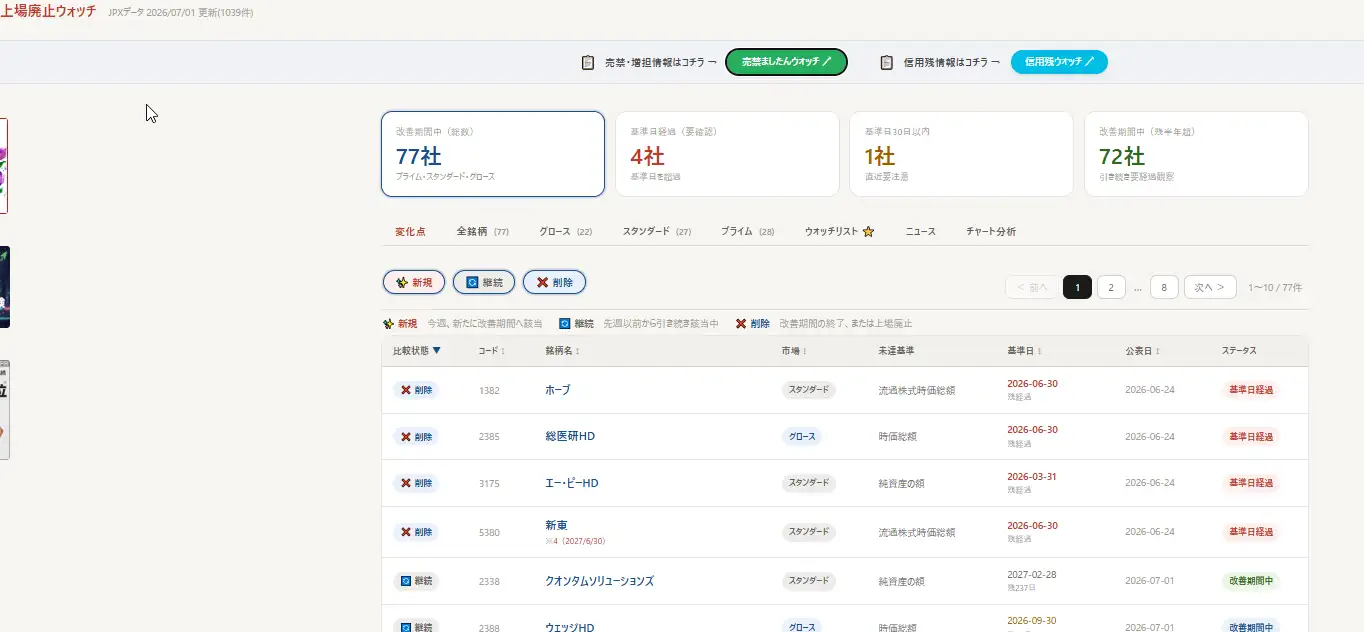Go to page 2 of results
This screenshot has height=632, width=1364.
coord(1111,287)
